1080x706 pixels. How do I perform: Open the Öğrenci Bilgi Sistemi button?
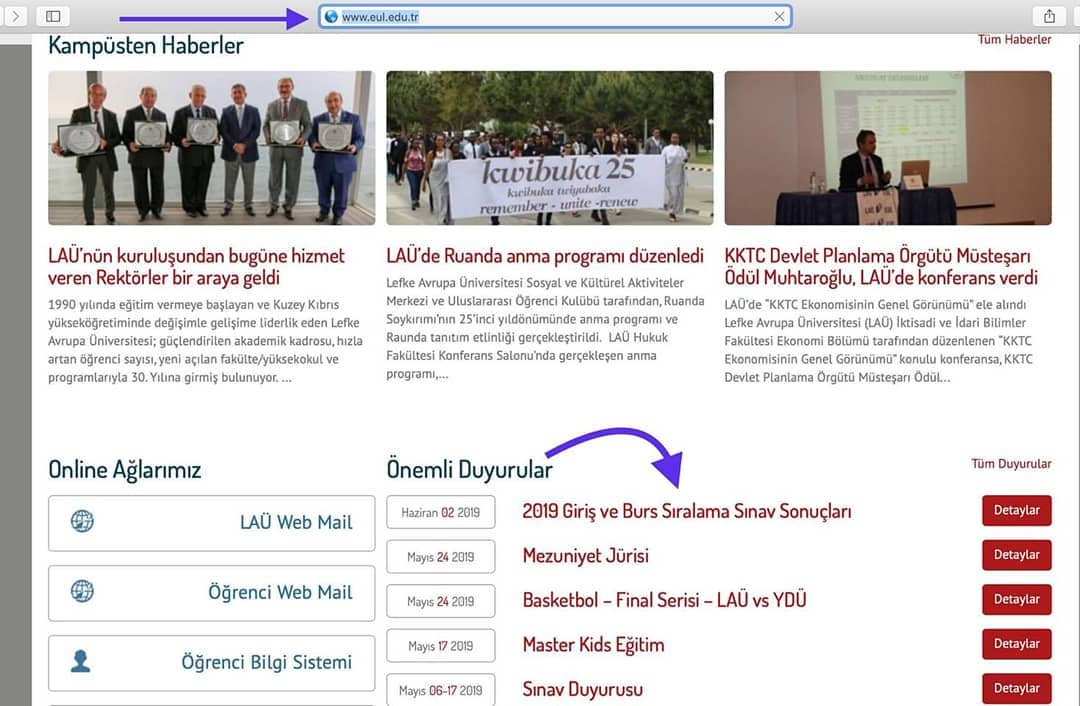click(x=211, y=663)
